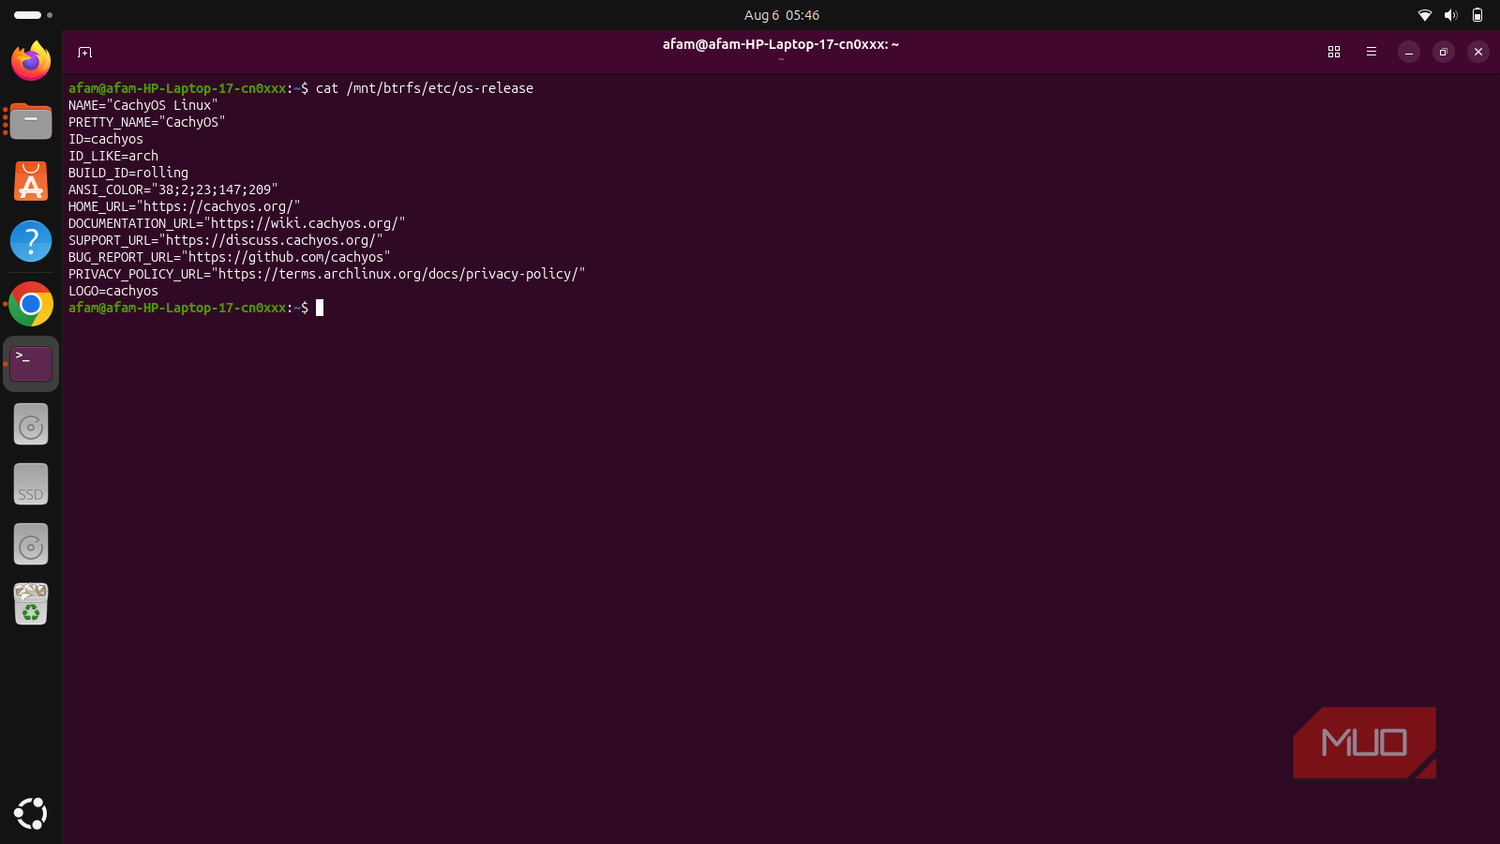Click the BUG_REPORT_URL github.com link

(286, 257)
